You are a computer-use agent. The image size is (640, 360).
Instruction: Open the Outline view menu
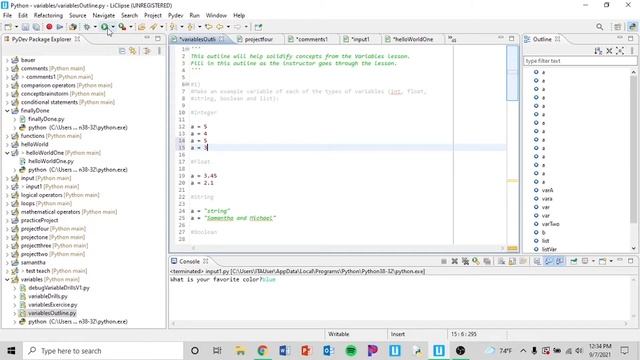pos(632,51)
